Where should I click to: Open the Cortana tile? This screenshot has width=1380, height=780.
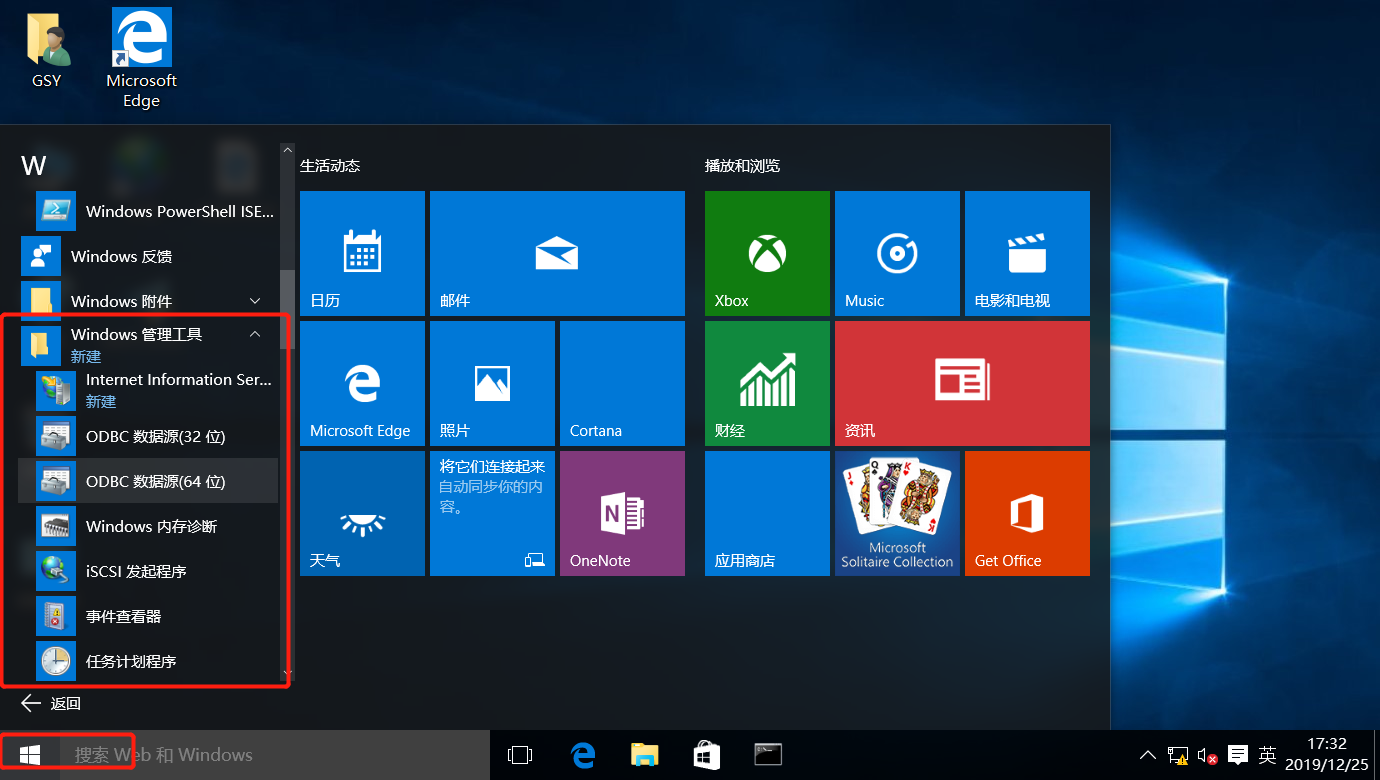click(622, 383)
